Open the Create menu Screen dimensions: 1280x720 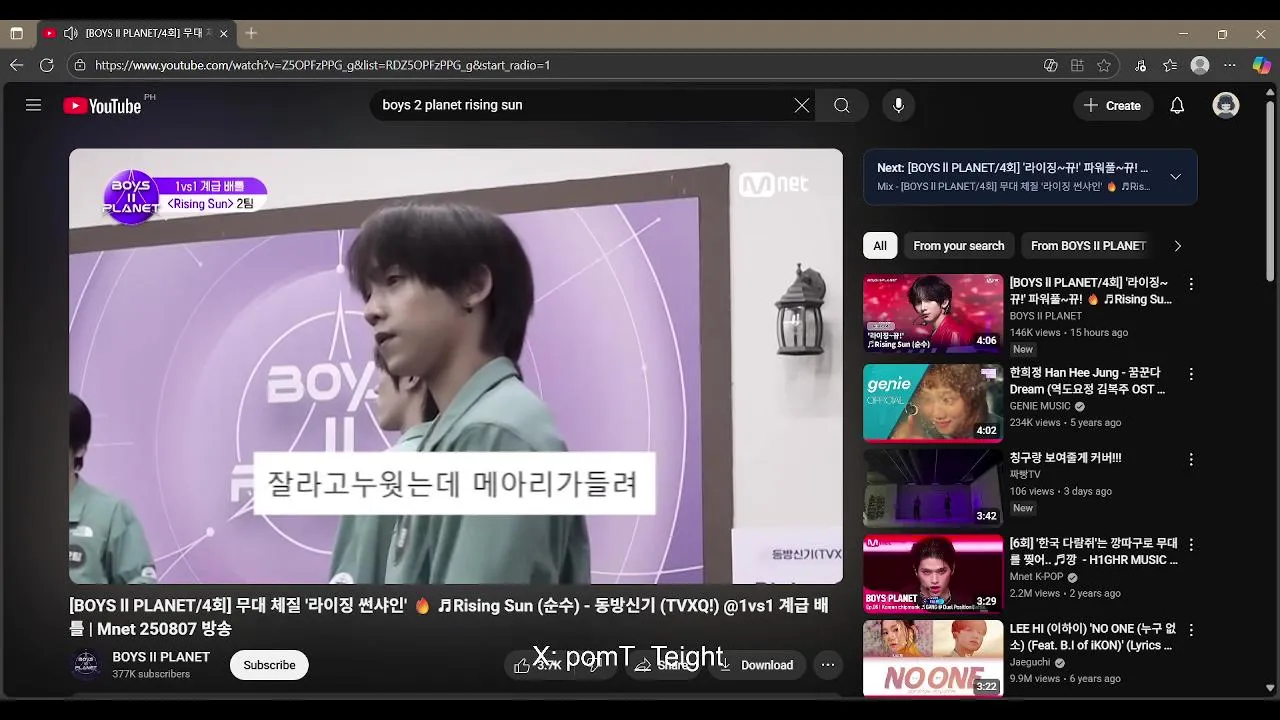coord(1112,105)
